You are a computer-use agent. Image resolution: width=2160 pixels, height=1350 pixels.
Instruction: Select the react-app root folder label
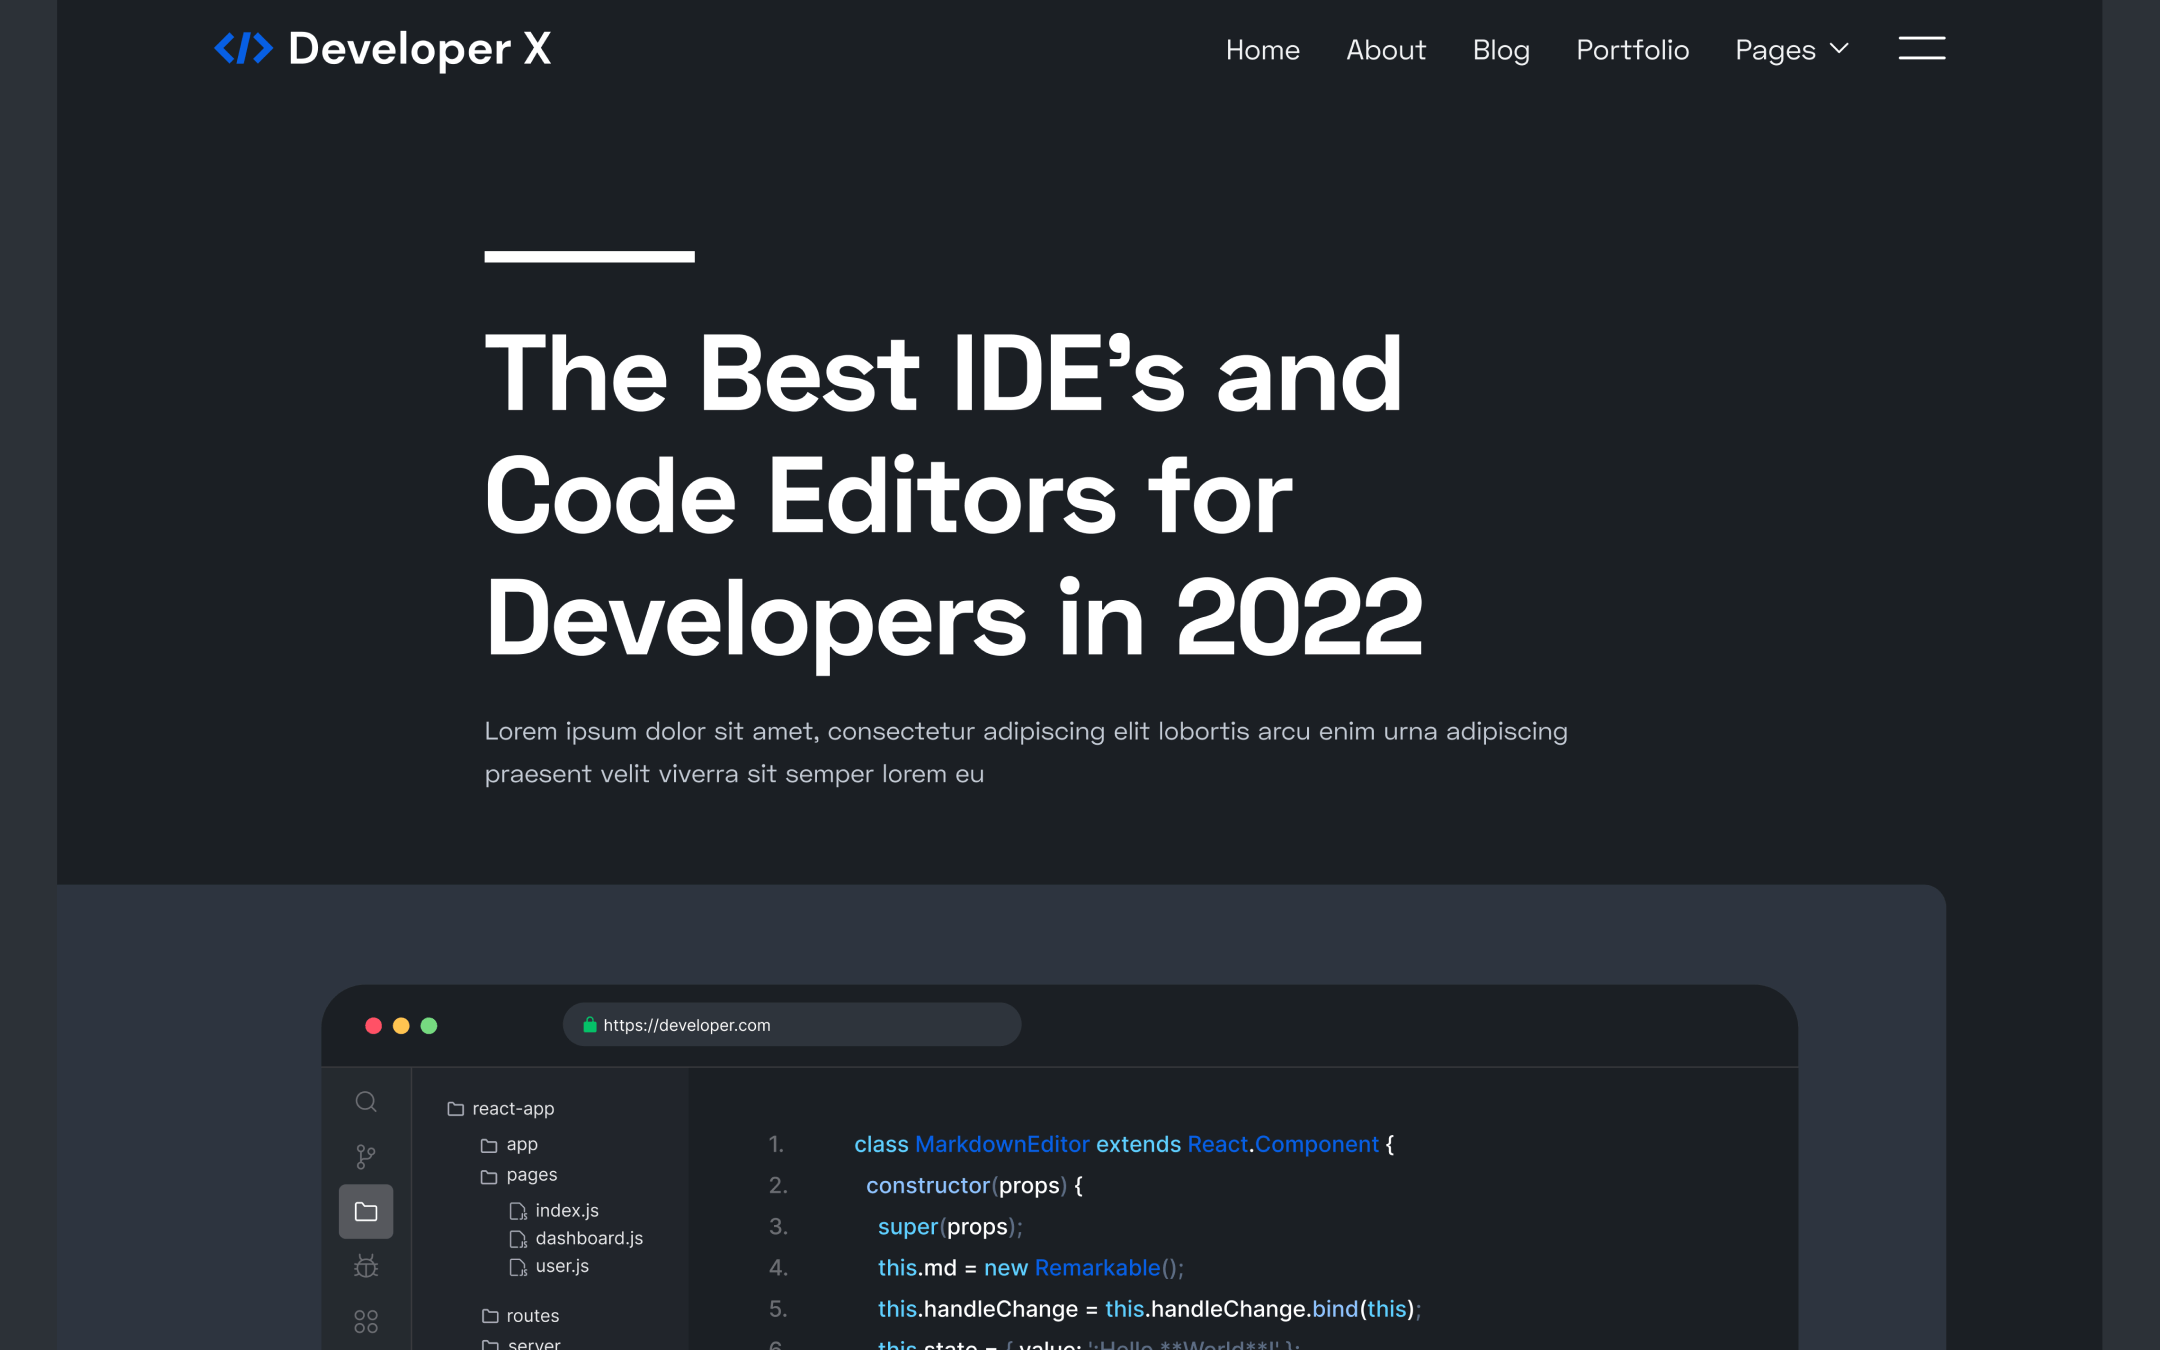[x=513, y=1109]
